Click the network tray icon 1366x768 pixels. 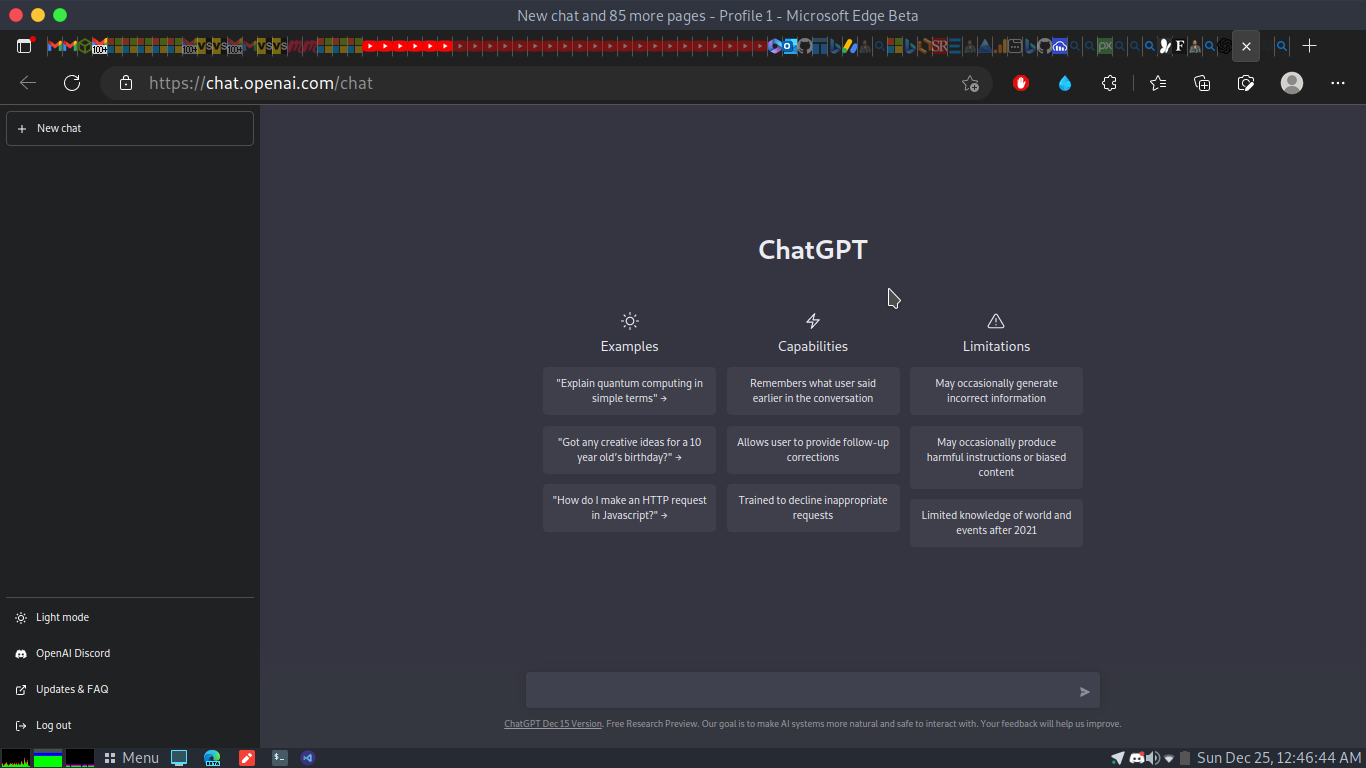pyautogui.click(x=1169, y=758)
